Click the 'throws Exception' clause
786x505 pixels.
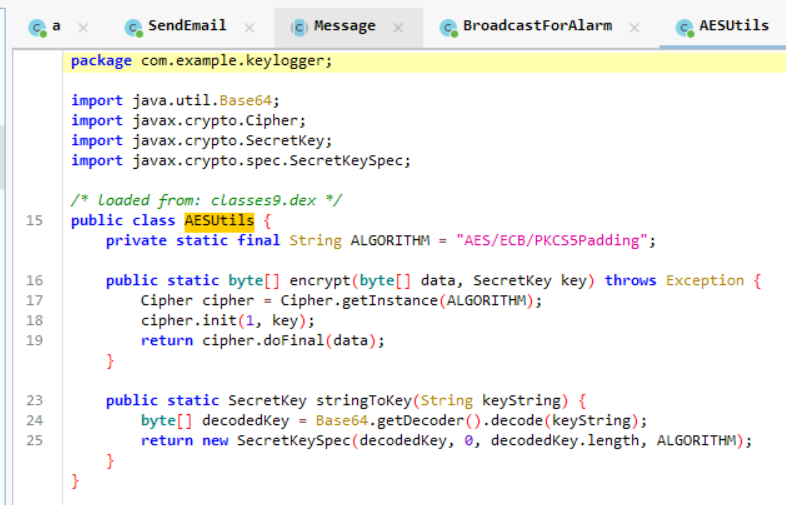(674, 281)
